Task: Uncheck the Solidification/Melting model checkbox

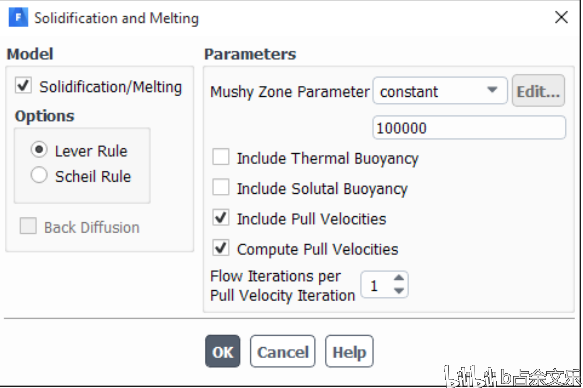Action: tap(23, 85)
